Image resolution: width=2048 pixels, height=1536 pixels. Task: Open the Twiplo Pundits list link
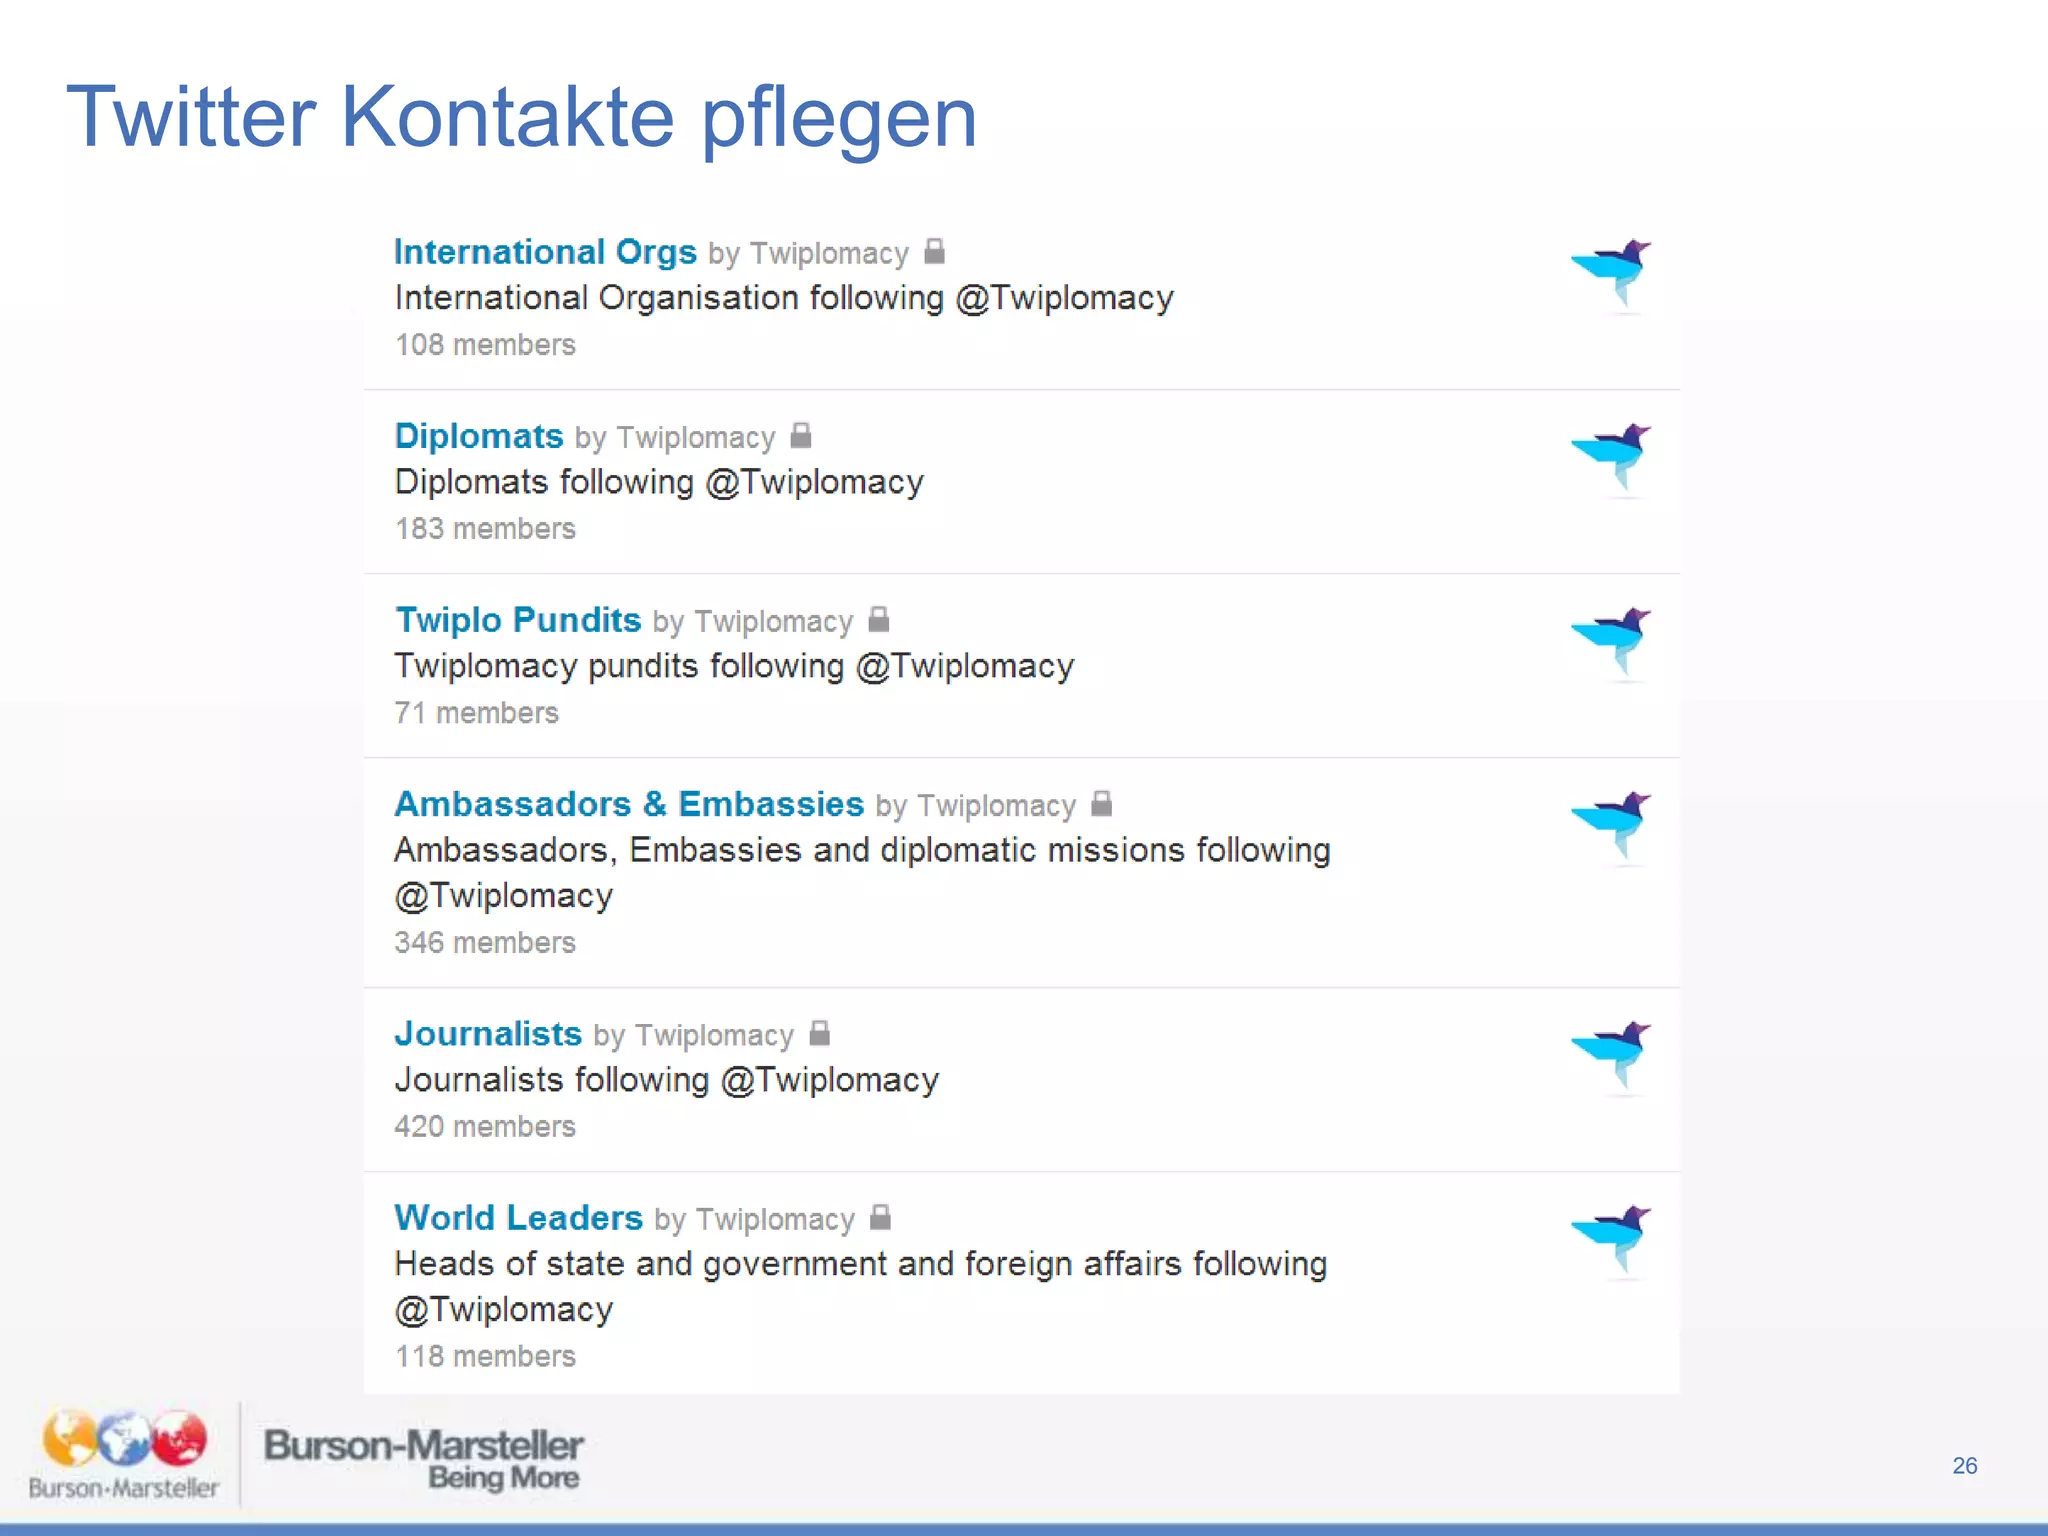tap(518, 620)
